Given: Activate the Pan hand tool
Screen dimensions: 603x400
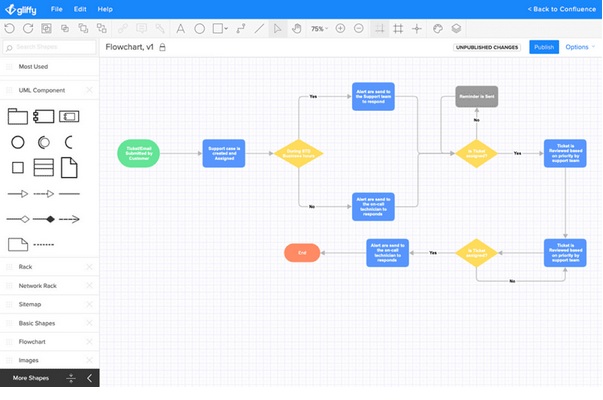Looking at the screenshot, I should tap(297, 28).
